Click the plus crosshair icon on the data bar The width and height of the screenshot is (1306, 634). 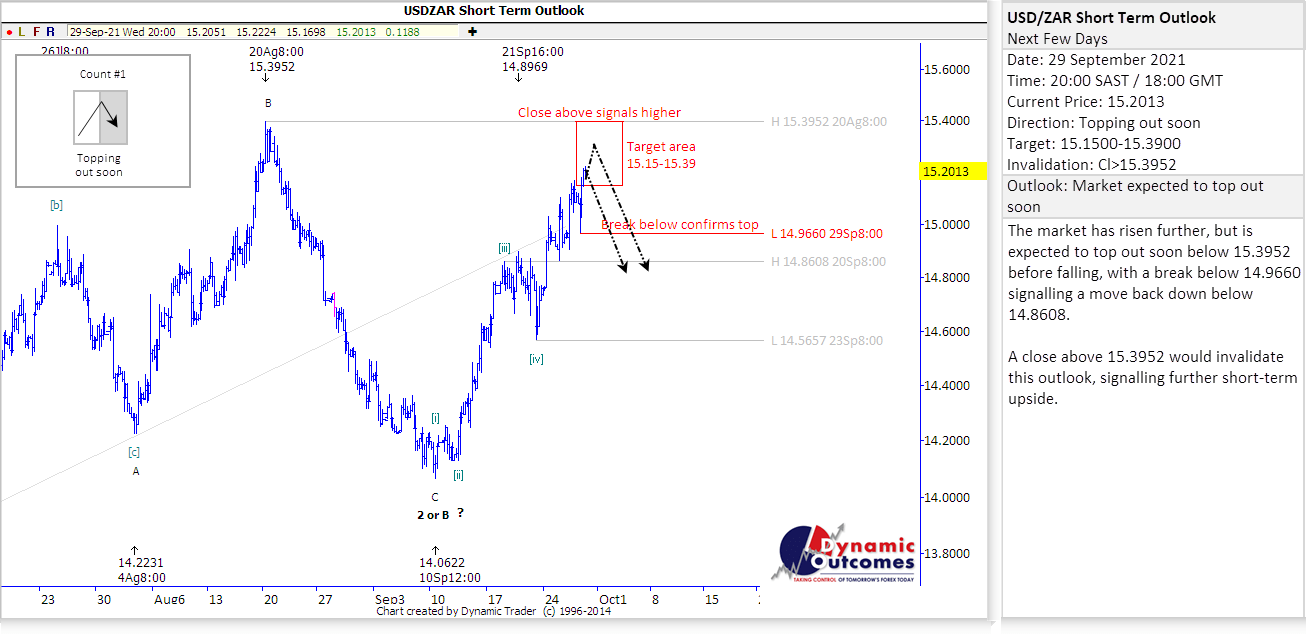[472, 32]
